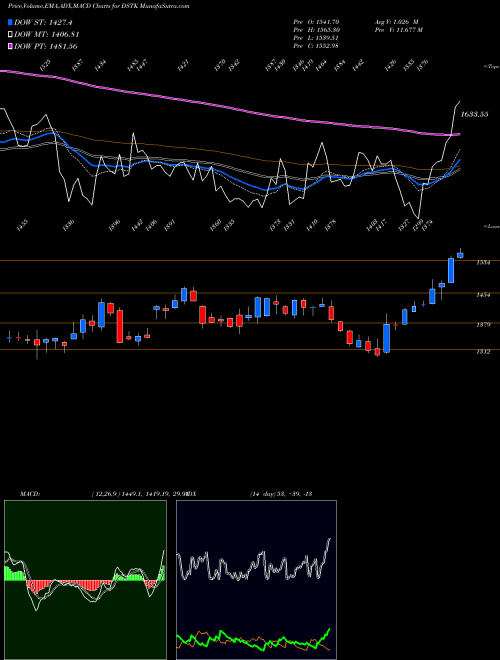
Task: Click the Pre V: 11.677 M value
Action: 399,30
